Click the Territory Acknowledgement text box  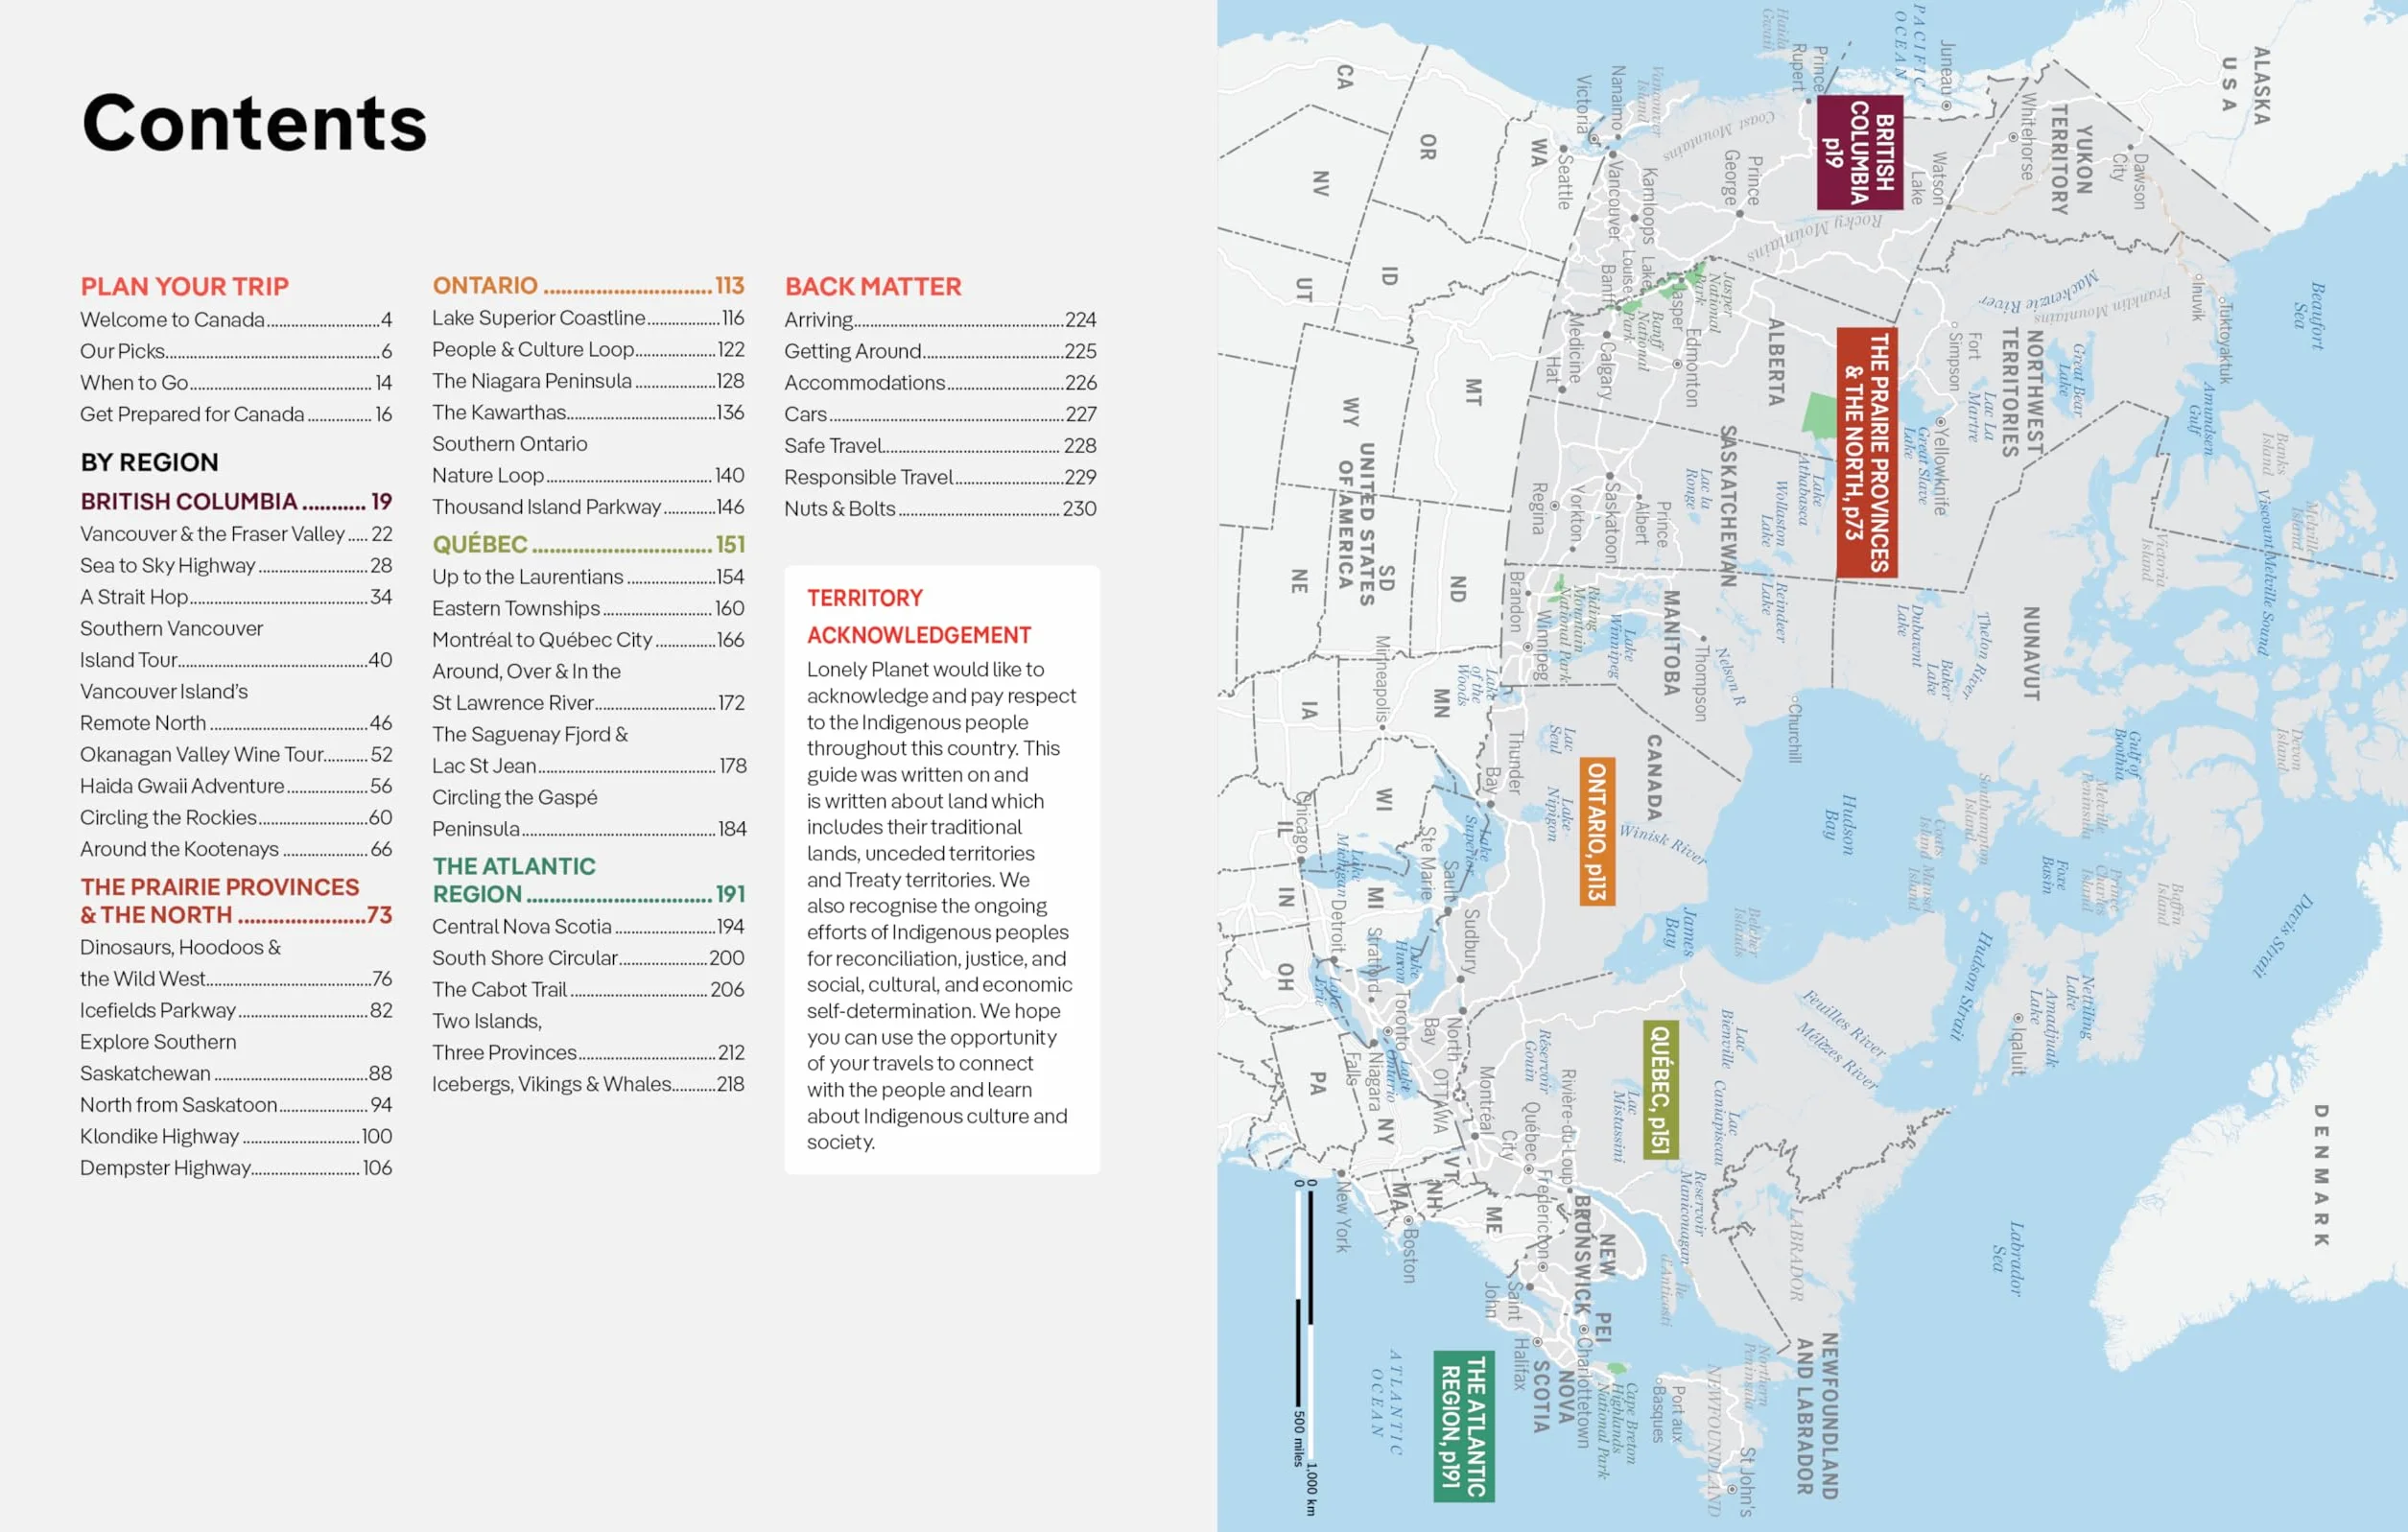[x=942, y=870]
